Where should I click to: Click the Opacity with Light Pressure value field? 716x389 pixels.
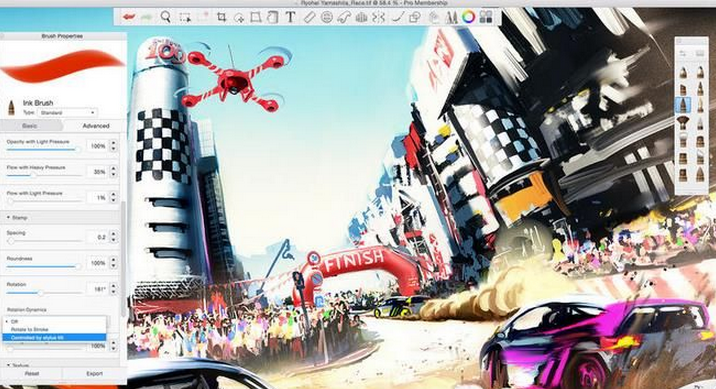(x=98, y=146)
